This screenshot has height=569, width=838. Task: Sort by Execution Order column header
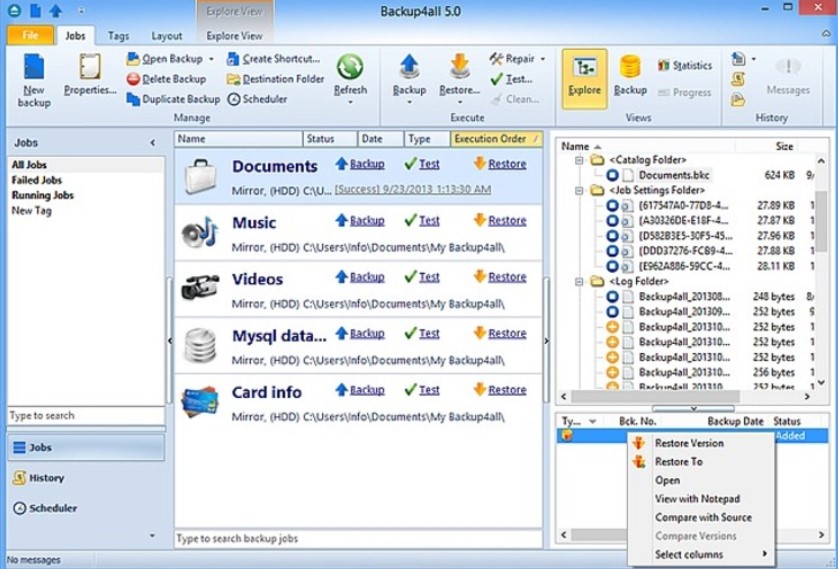pyautogui.click(x=496, y=139)
